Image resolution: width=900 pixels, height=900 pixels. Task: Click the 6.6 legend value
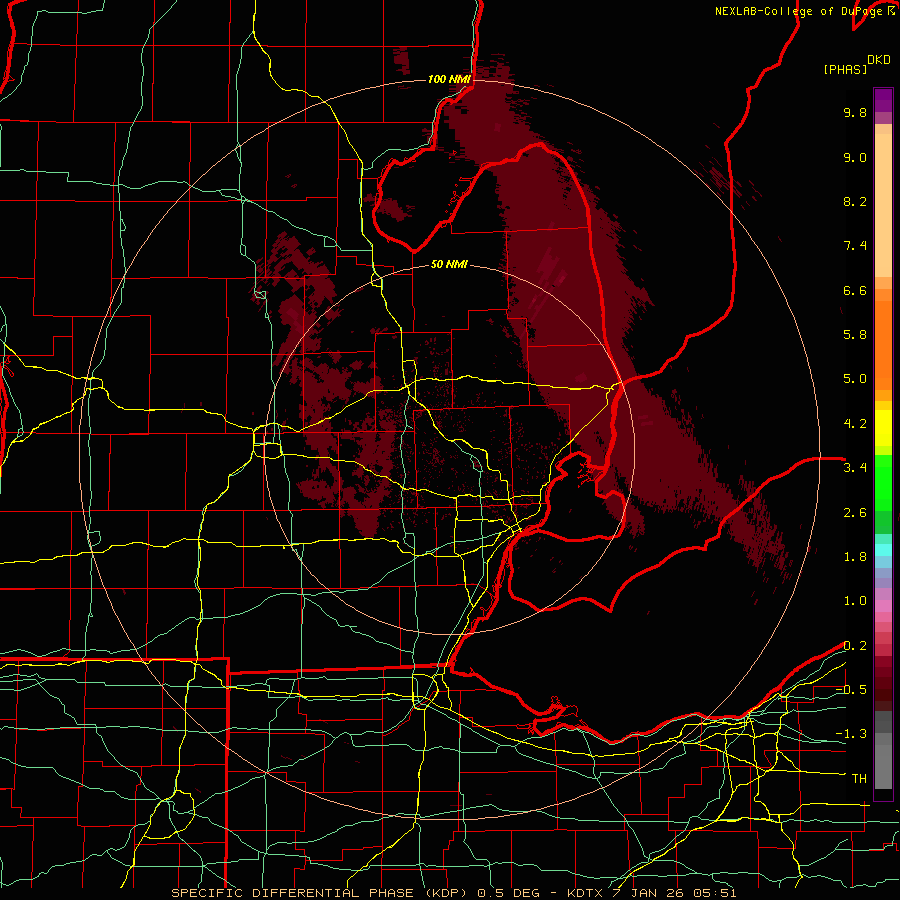(x=855, y=290)
